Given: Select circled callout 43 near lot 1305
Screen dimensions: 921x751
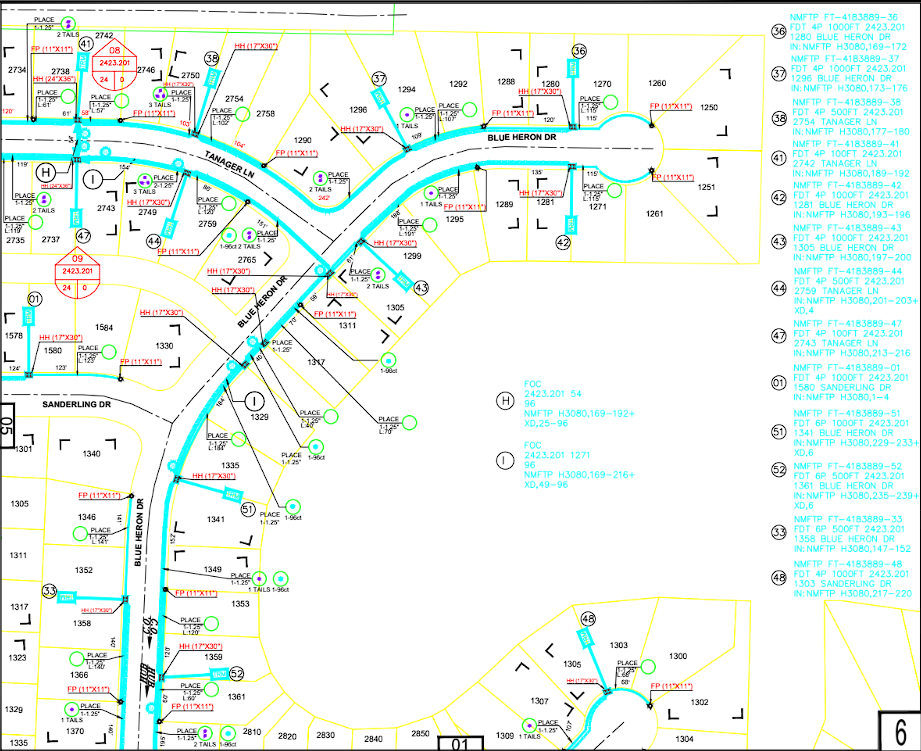Looking at the screenshot, I should click(421, 288).
